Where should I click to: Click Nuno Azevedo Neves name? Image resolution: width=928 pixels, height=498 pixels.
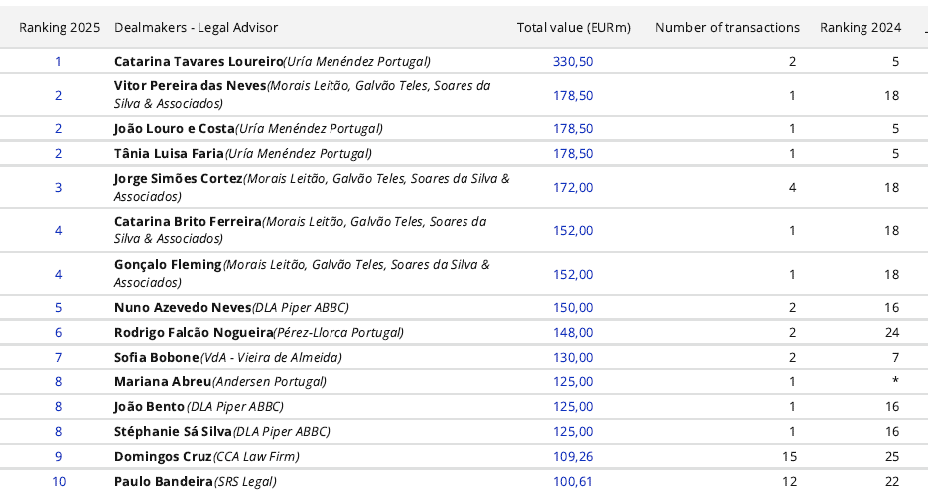[183, 308]
